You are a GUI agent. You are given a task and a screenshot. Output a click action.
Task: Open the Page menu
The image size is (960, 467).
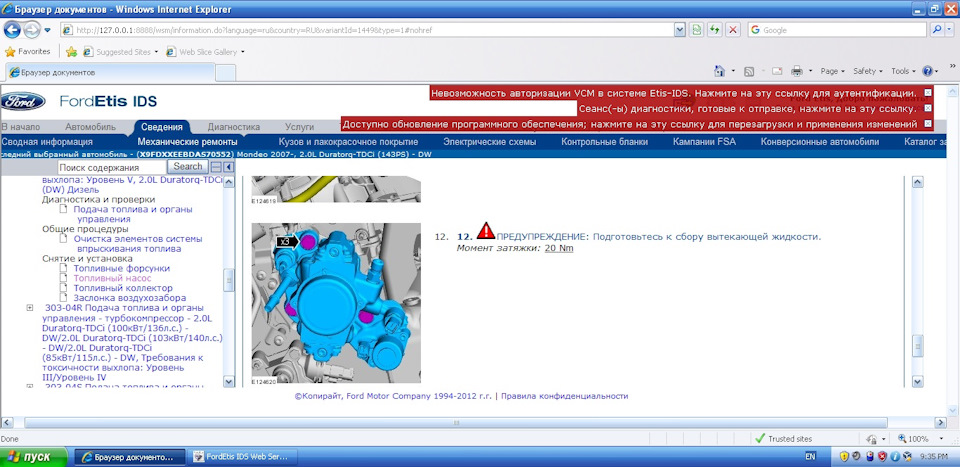coord(832,72)
